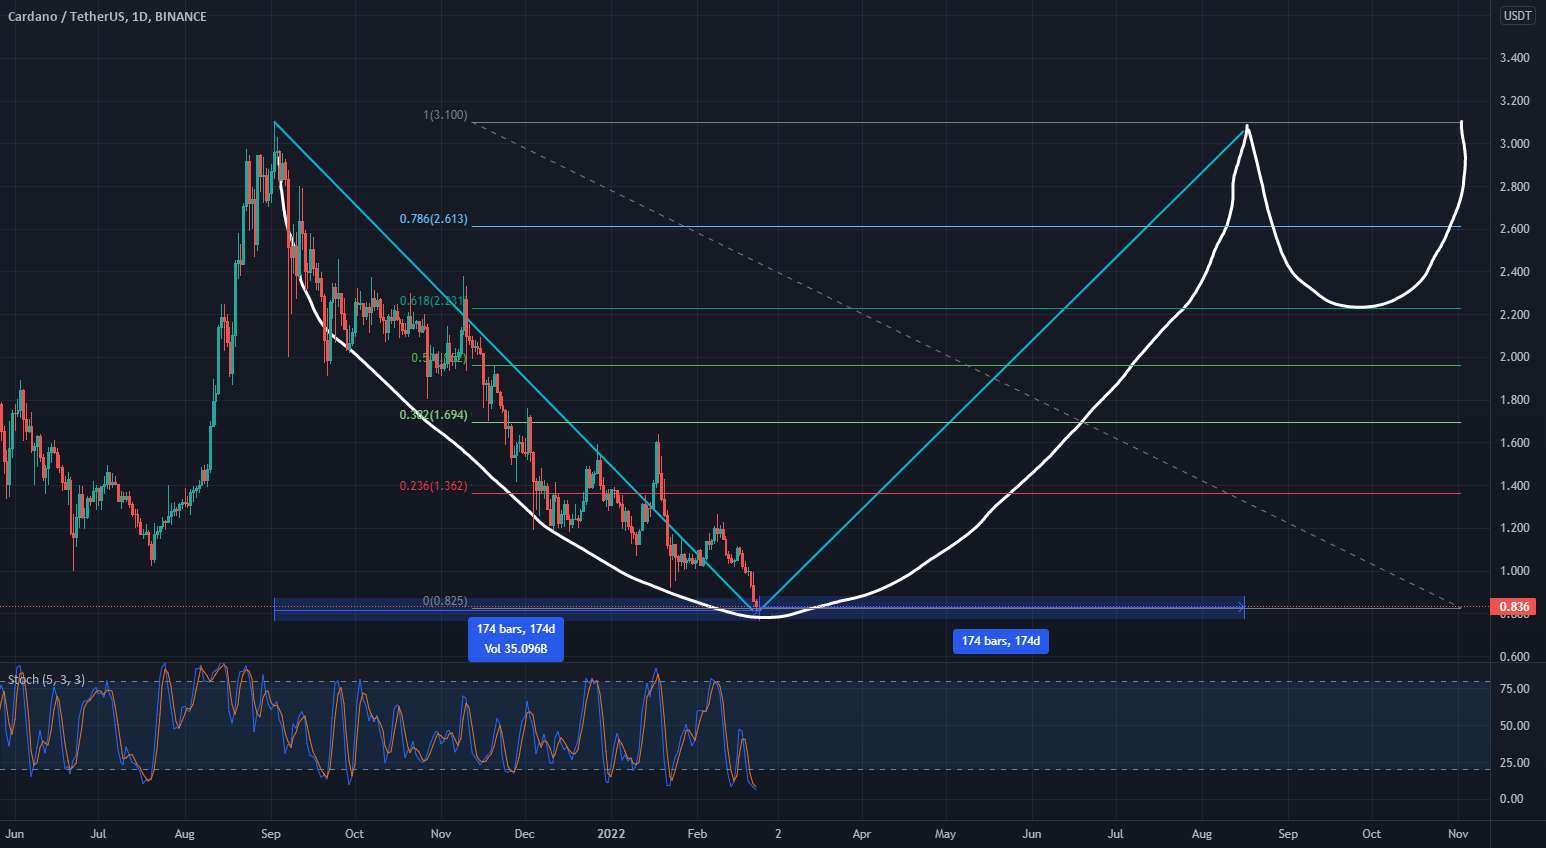The image size is (1546, 848).
Task: Click the 75.00 Stoch scale label
Action: tap(1514, 689)
